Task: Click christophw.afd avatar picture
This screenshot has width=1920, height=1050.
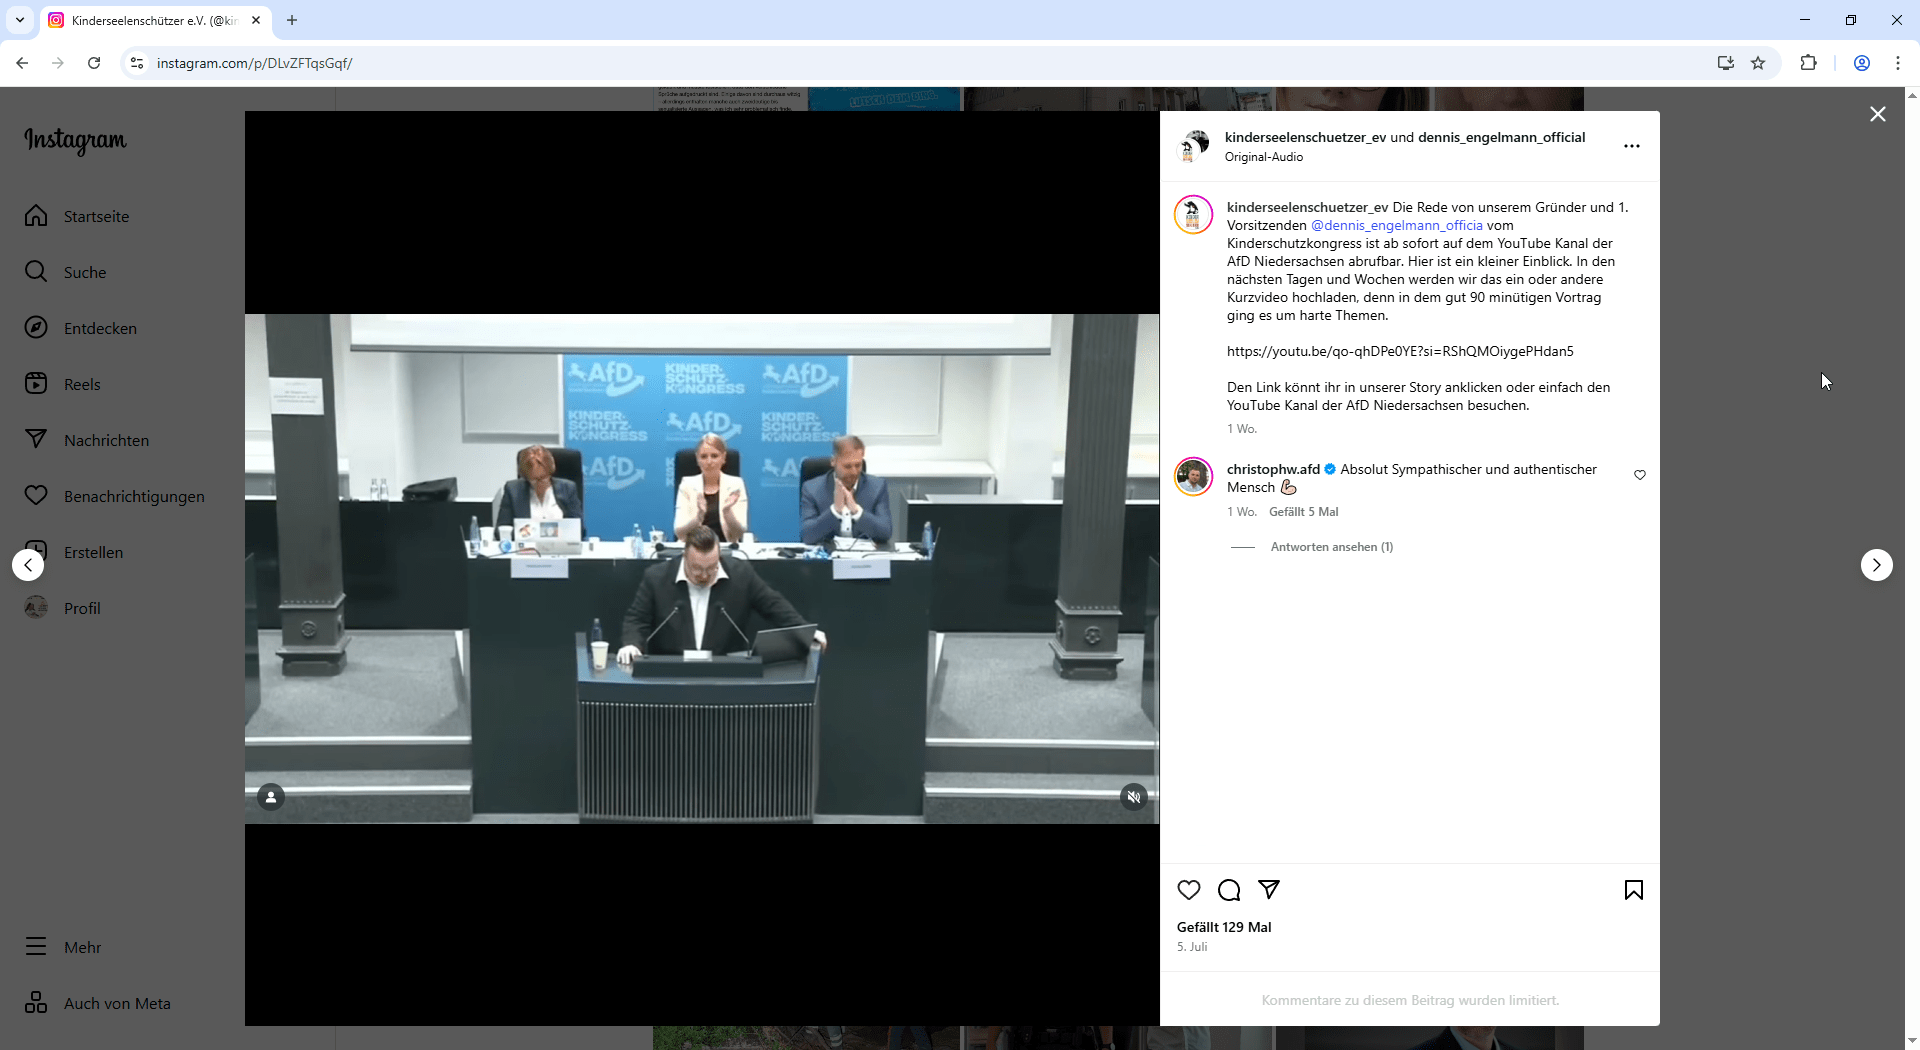Action: coord(1193,477)
